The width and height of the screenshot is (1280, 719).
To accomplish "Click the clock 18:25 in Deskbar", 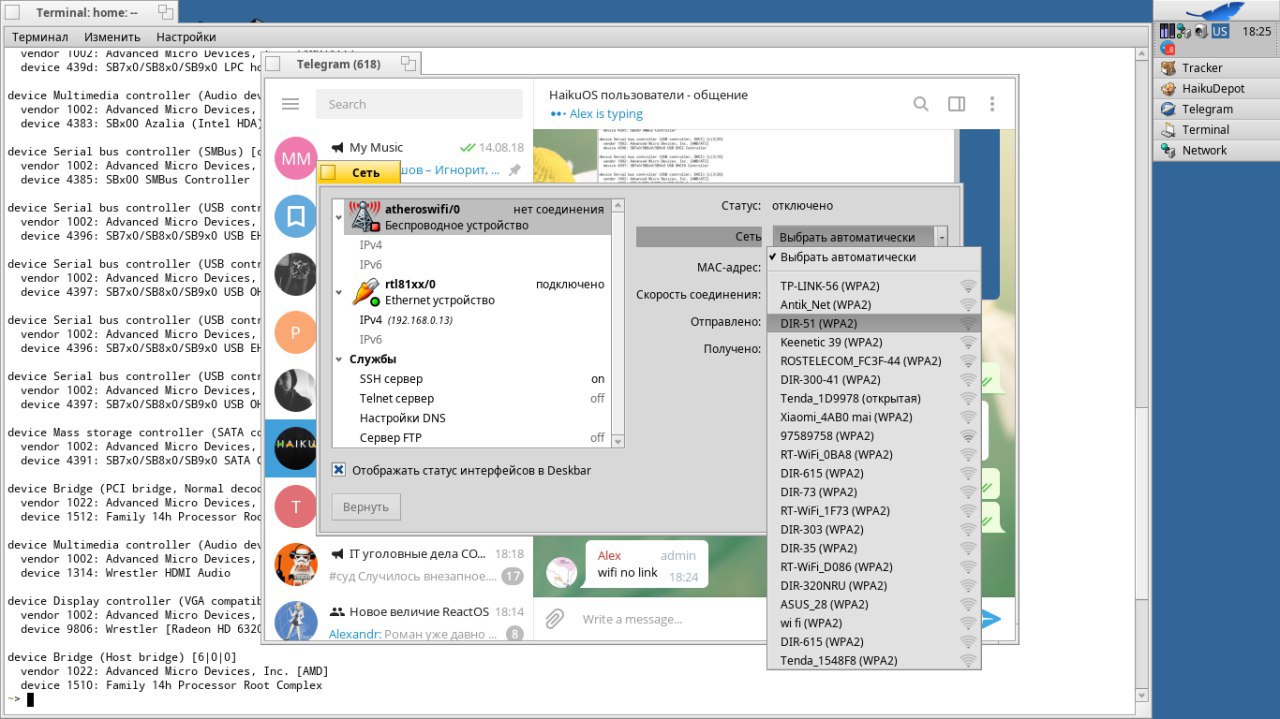I will coord(1256,31).
